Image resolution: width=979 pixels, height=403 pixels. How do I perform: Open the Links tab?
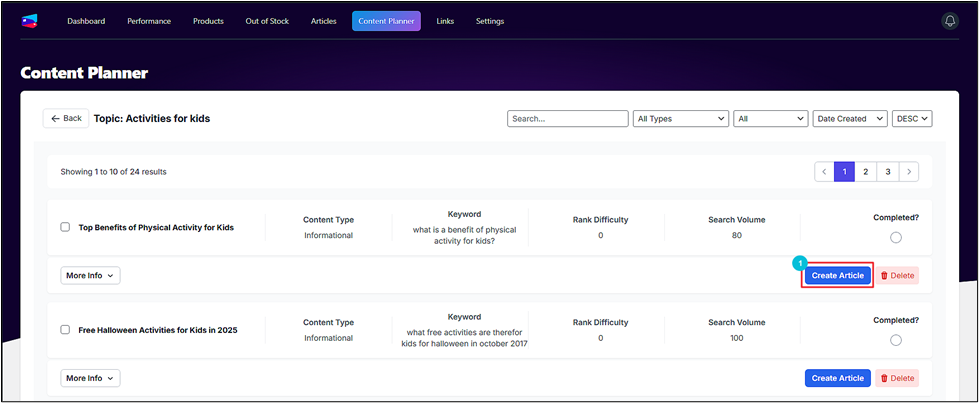(x=445, y=21)
